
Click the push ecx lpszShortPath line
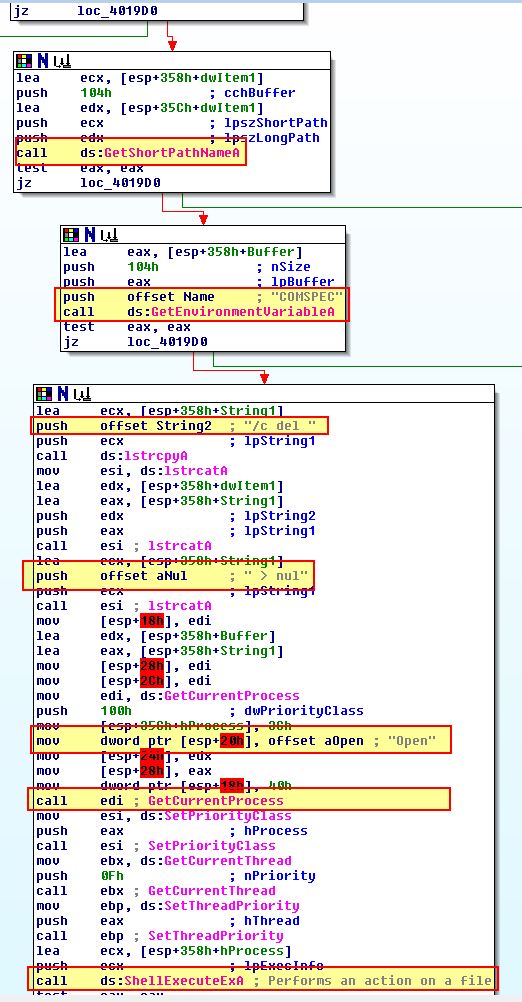click(172, 123)
